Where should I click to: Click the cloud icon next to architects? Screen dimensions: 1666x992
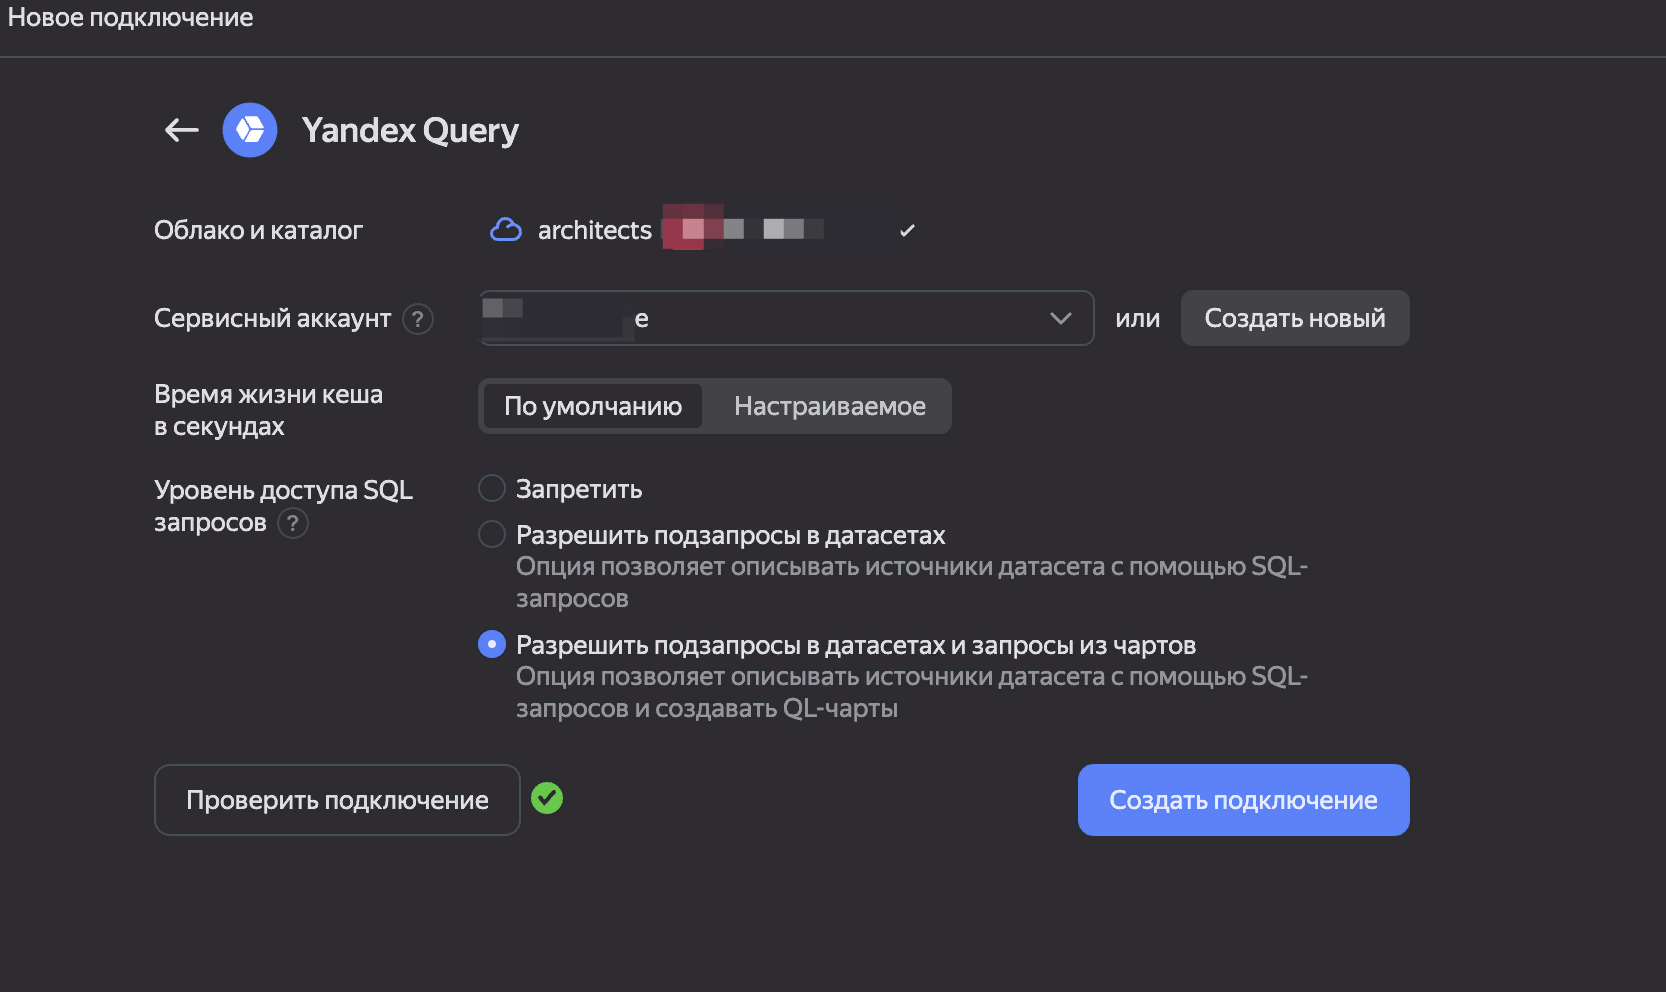506,230
